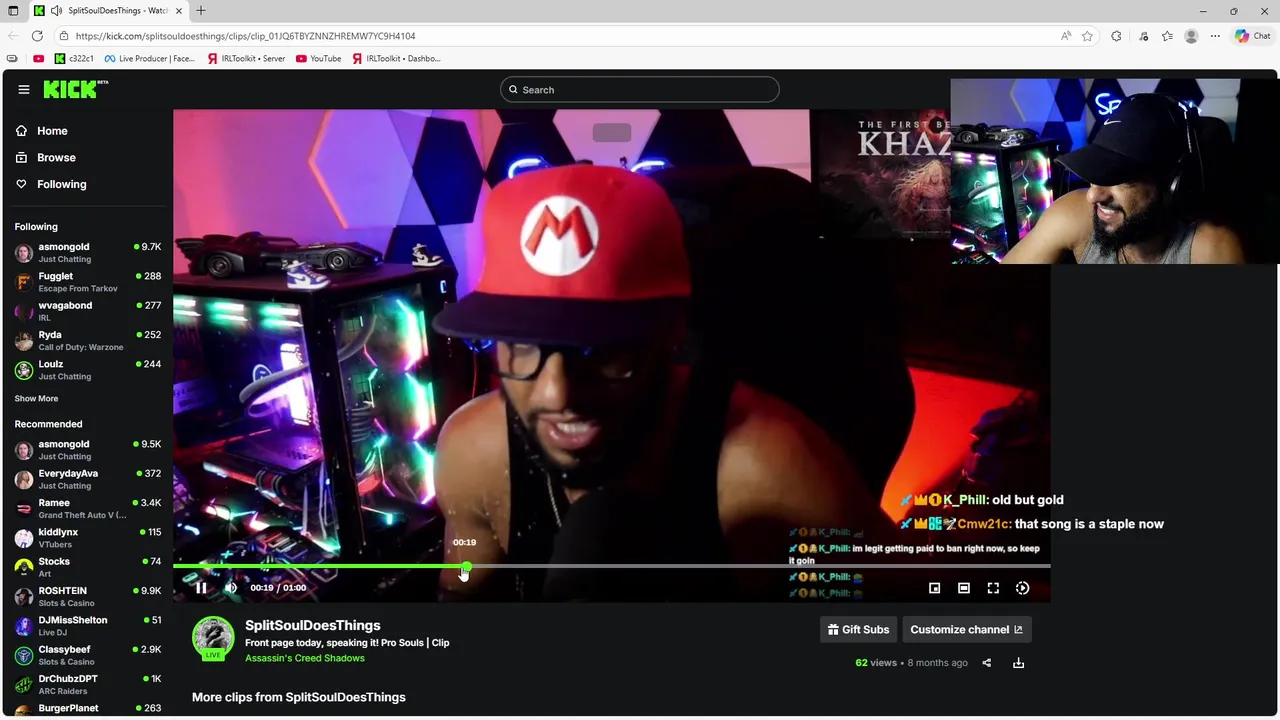Open Loulz channel in Following
The image size is (1280, 720).
87,370
